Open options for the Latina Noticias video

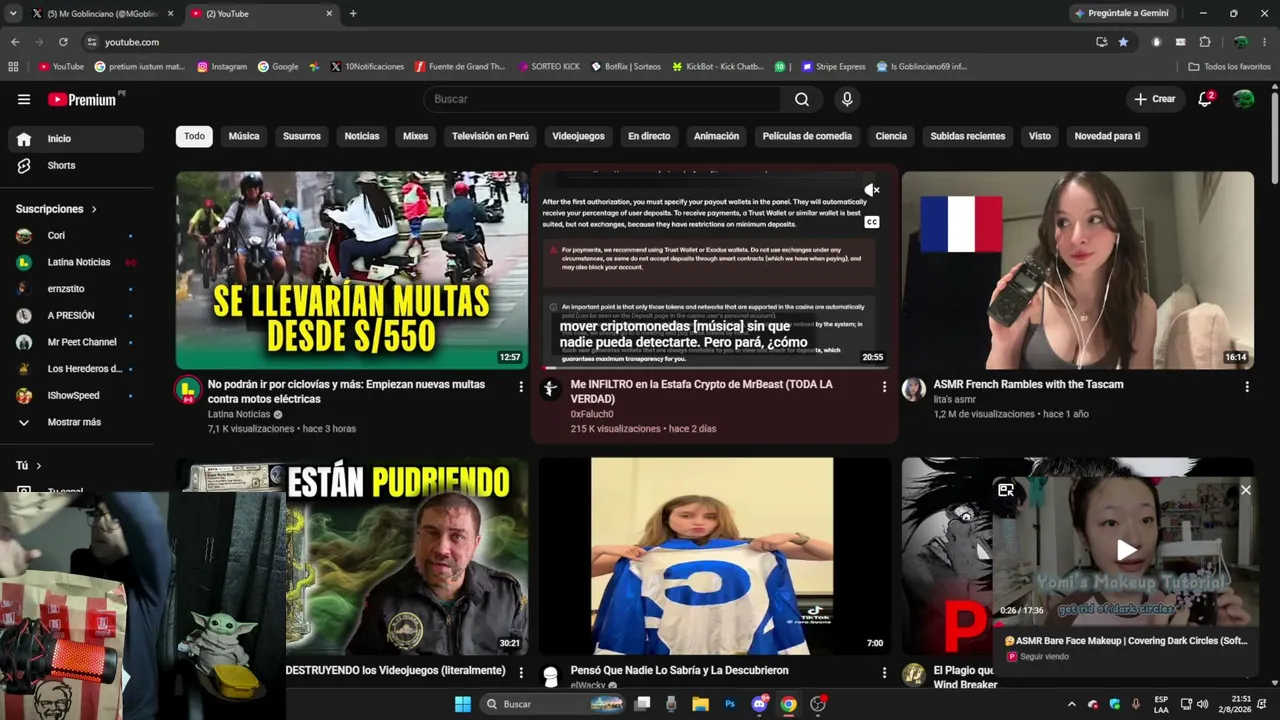(x=520, y=386)
